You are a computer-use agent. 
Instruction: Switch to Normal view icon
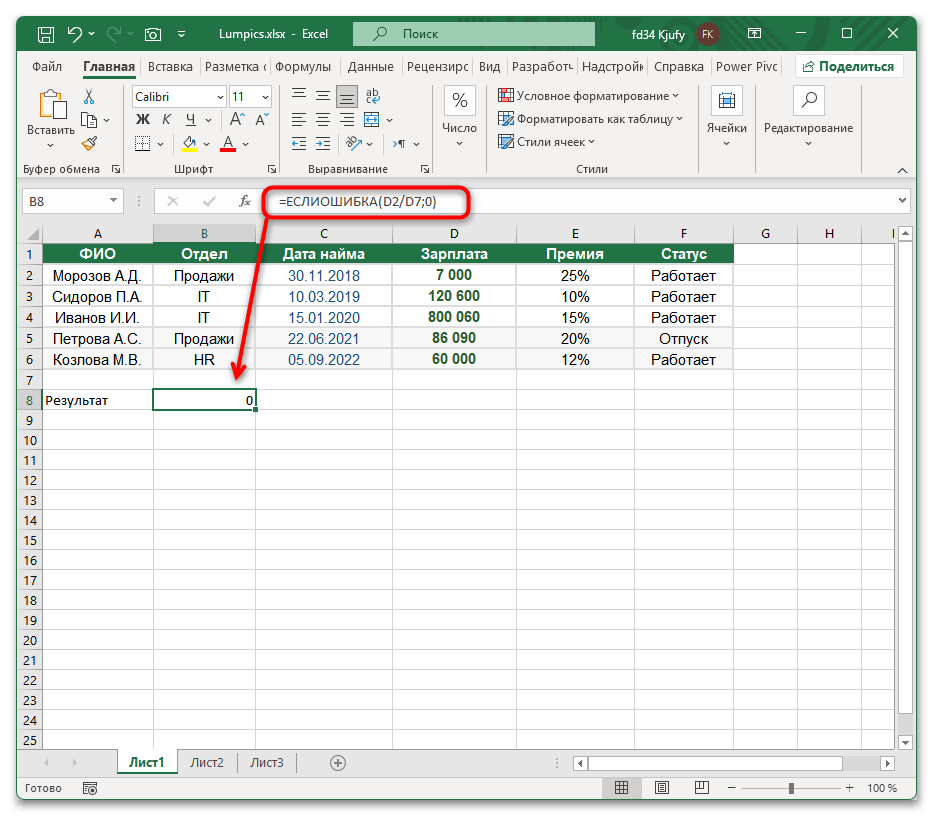click(621, 788)
